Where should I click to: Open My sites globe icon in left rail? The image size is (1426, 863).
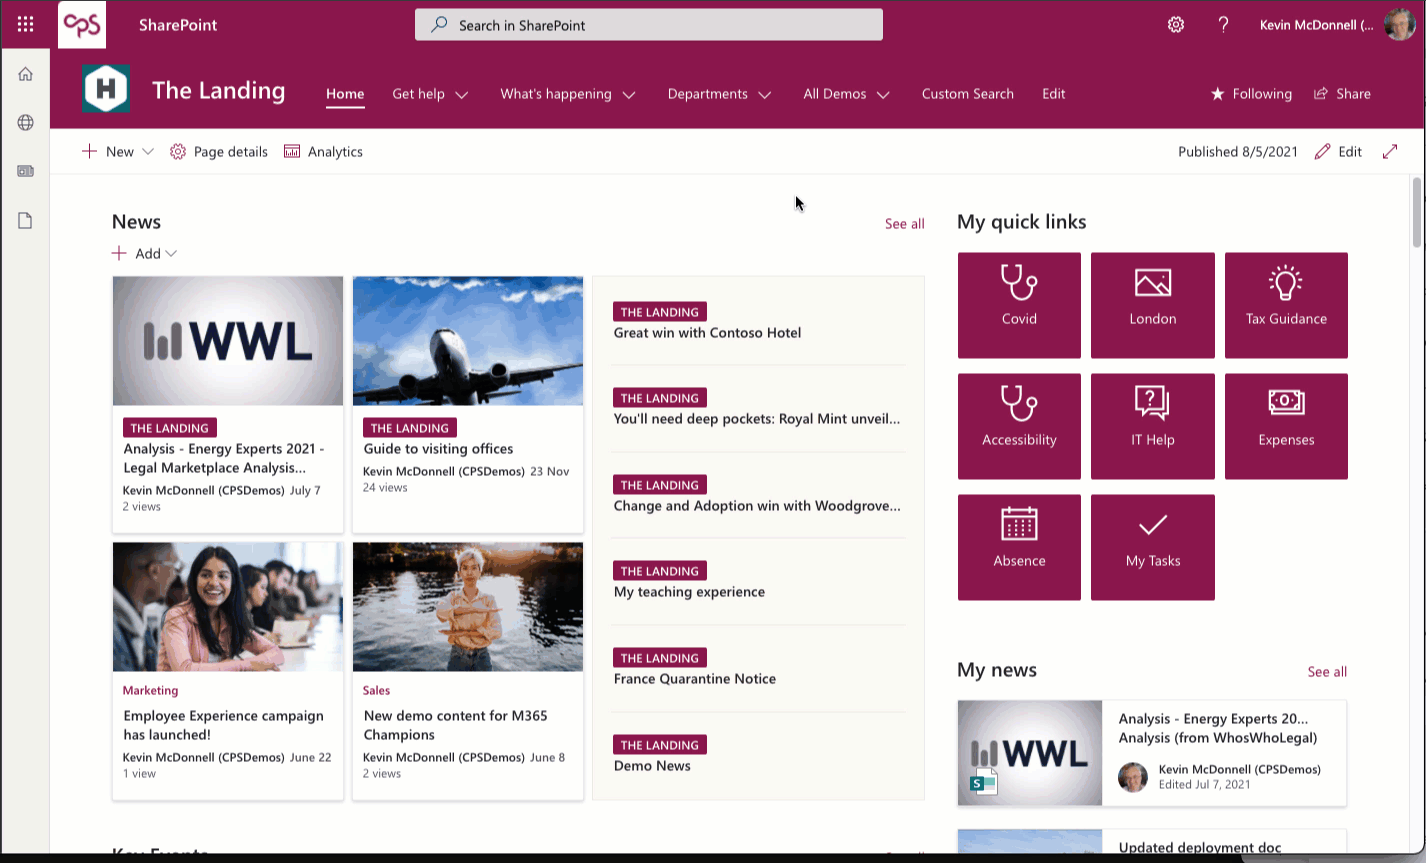click(25, 122)
